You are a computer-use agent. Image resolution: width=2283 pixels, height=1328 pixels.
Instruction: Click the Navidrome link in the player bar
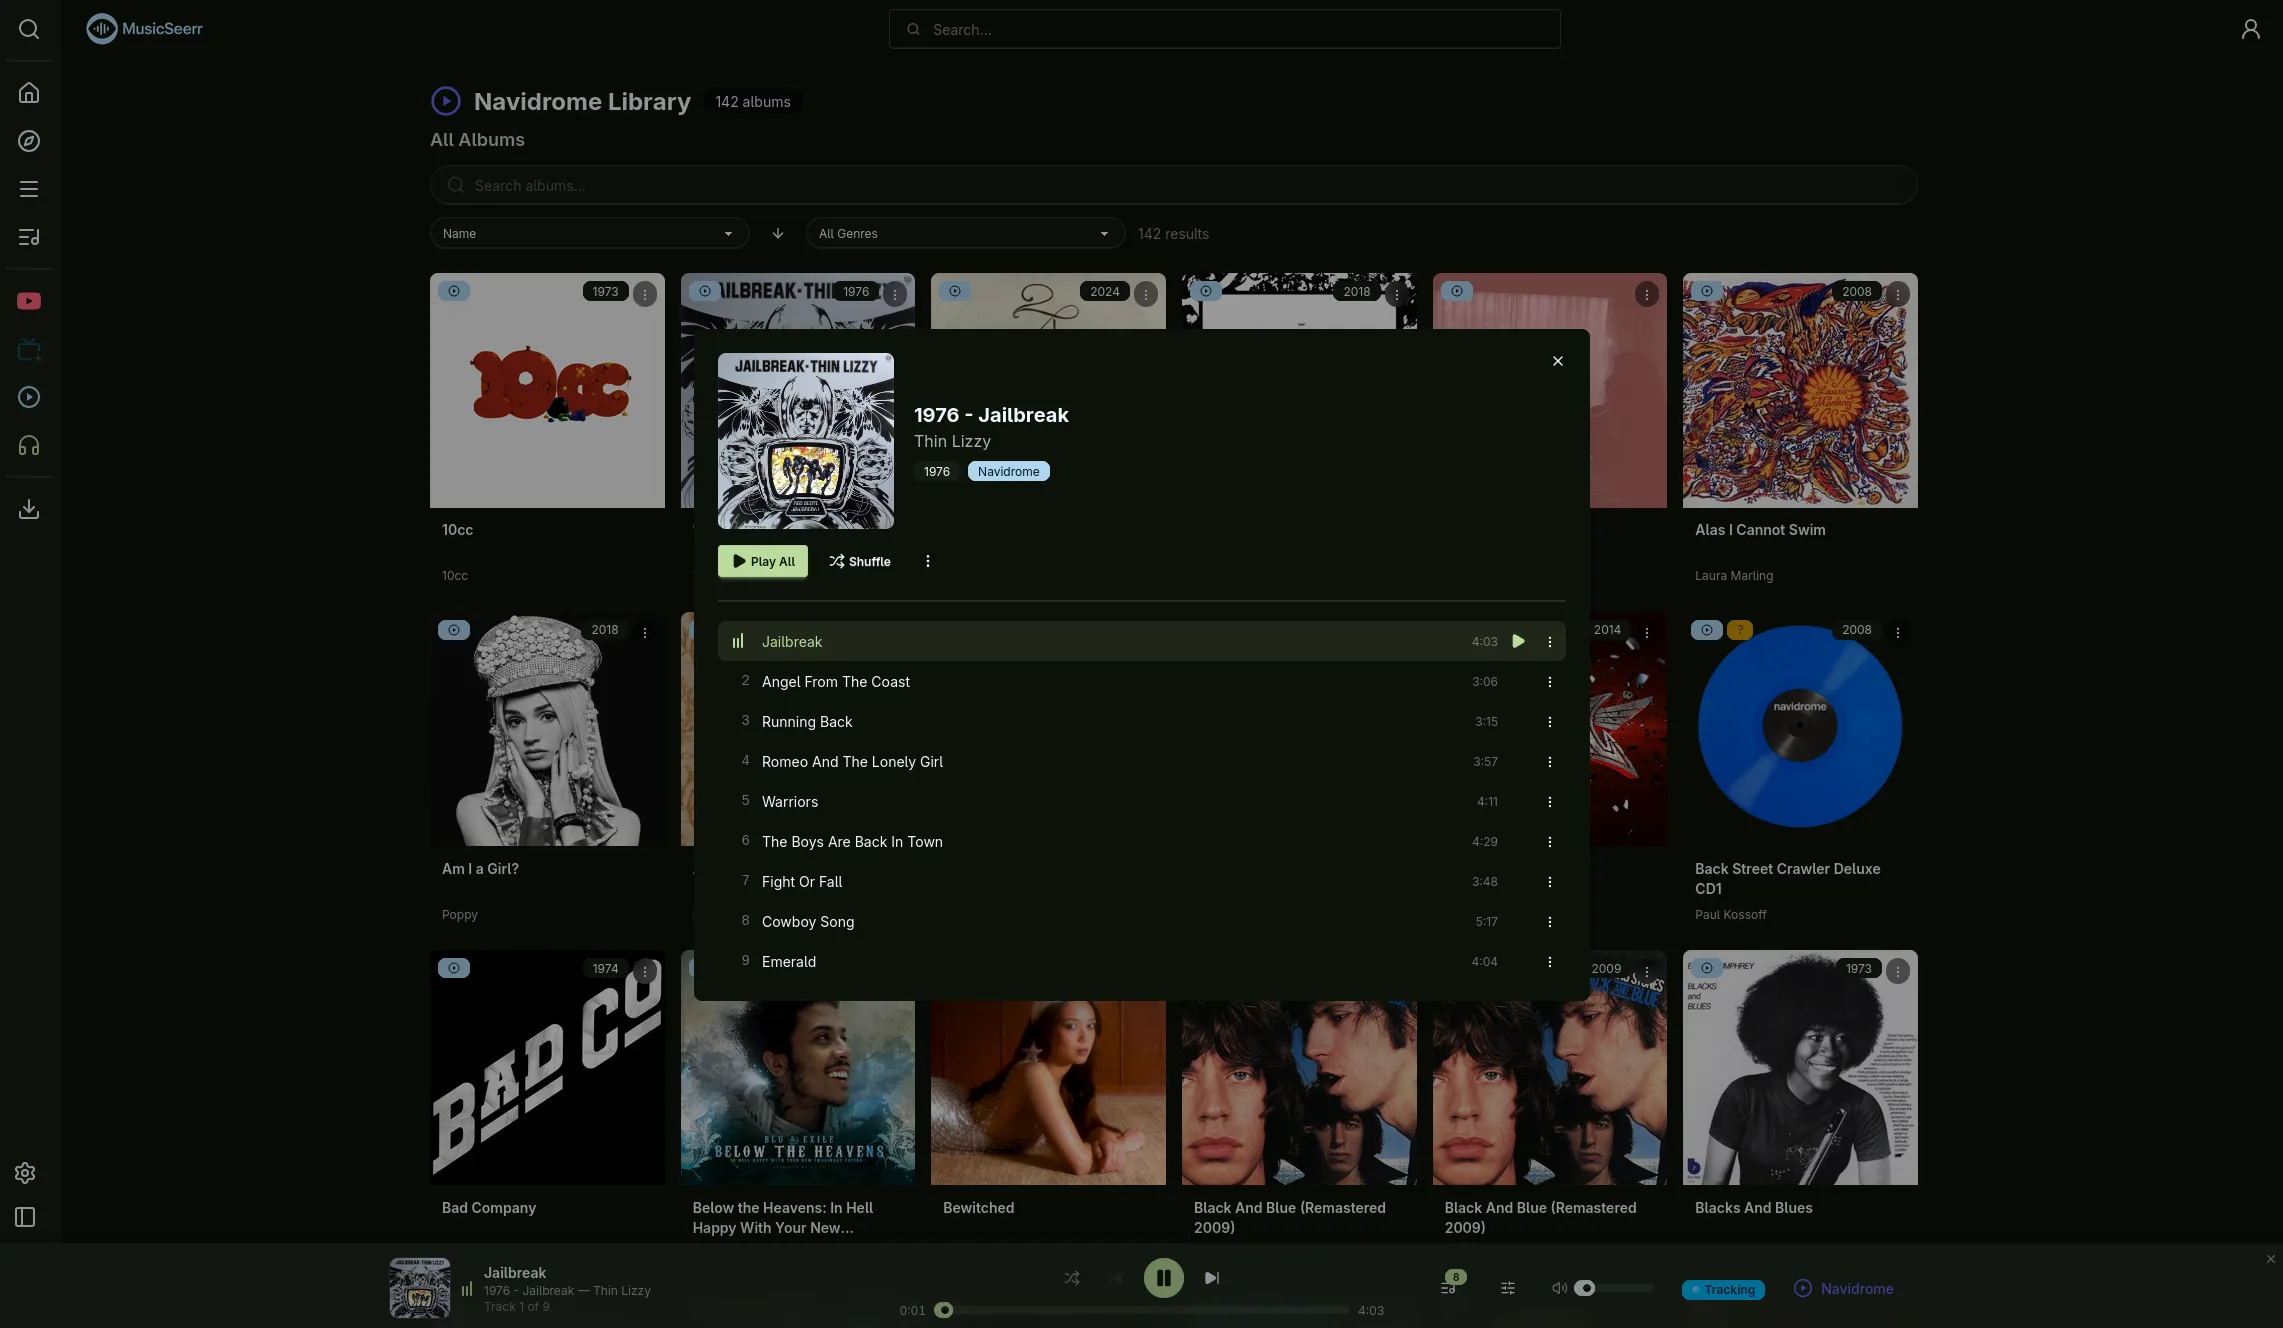tap(1843, 1289)
